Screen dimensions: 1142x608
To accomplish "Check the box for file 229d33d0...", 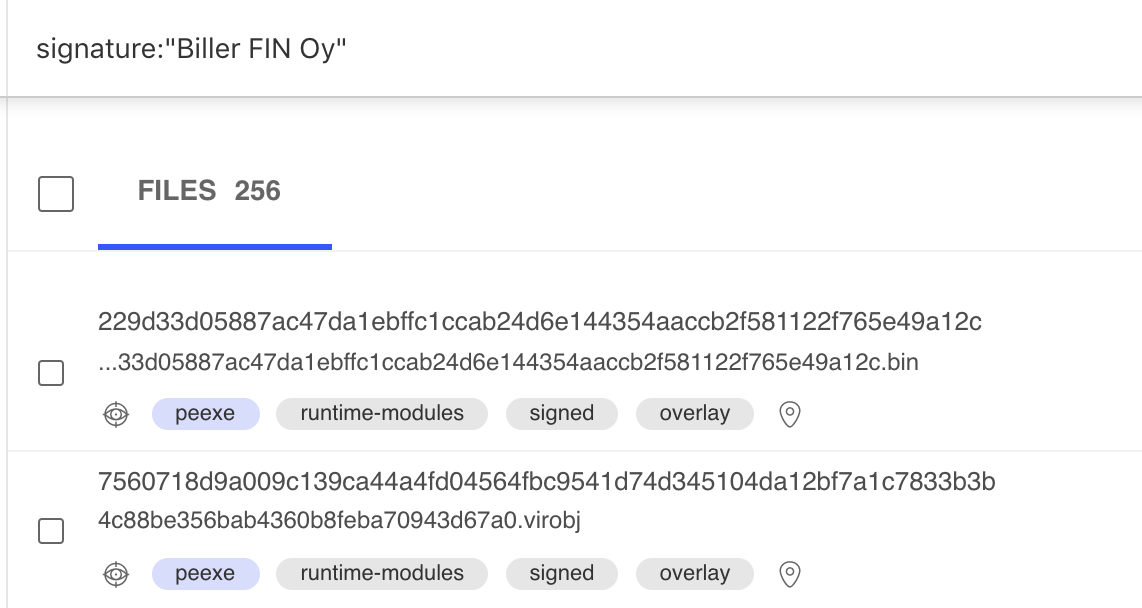I will [51, 373].
